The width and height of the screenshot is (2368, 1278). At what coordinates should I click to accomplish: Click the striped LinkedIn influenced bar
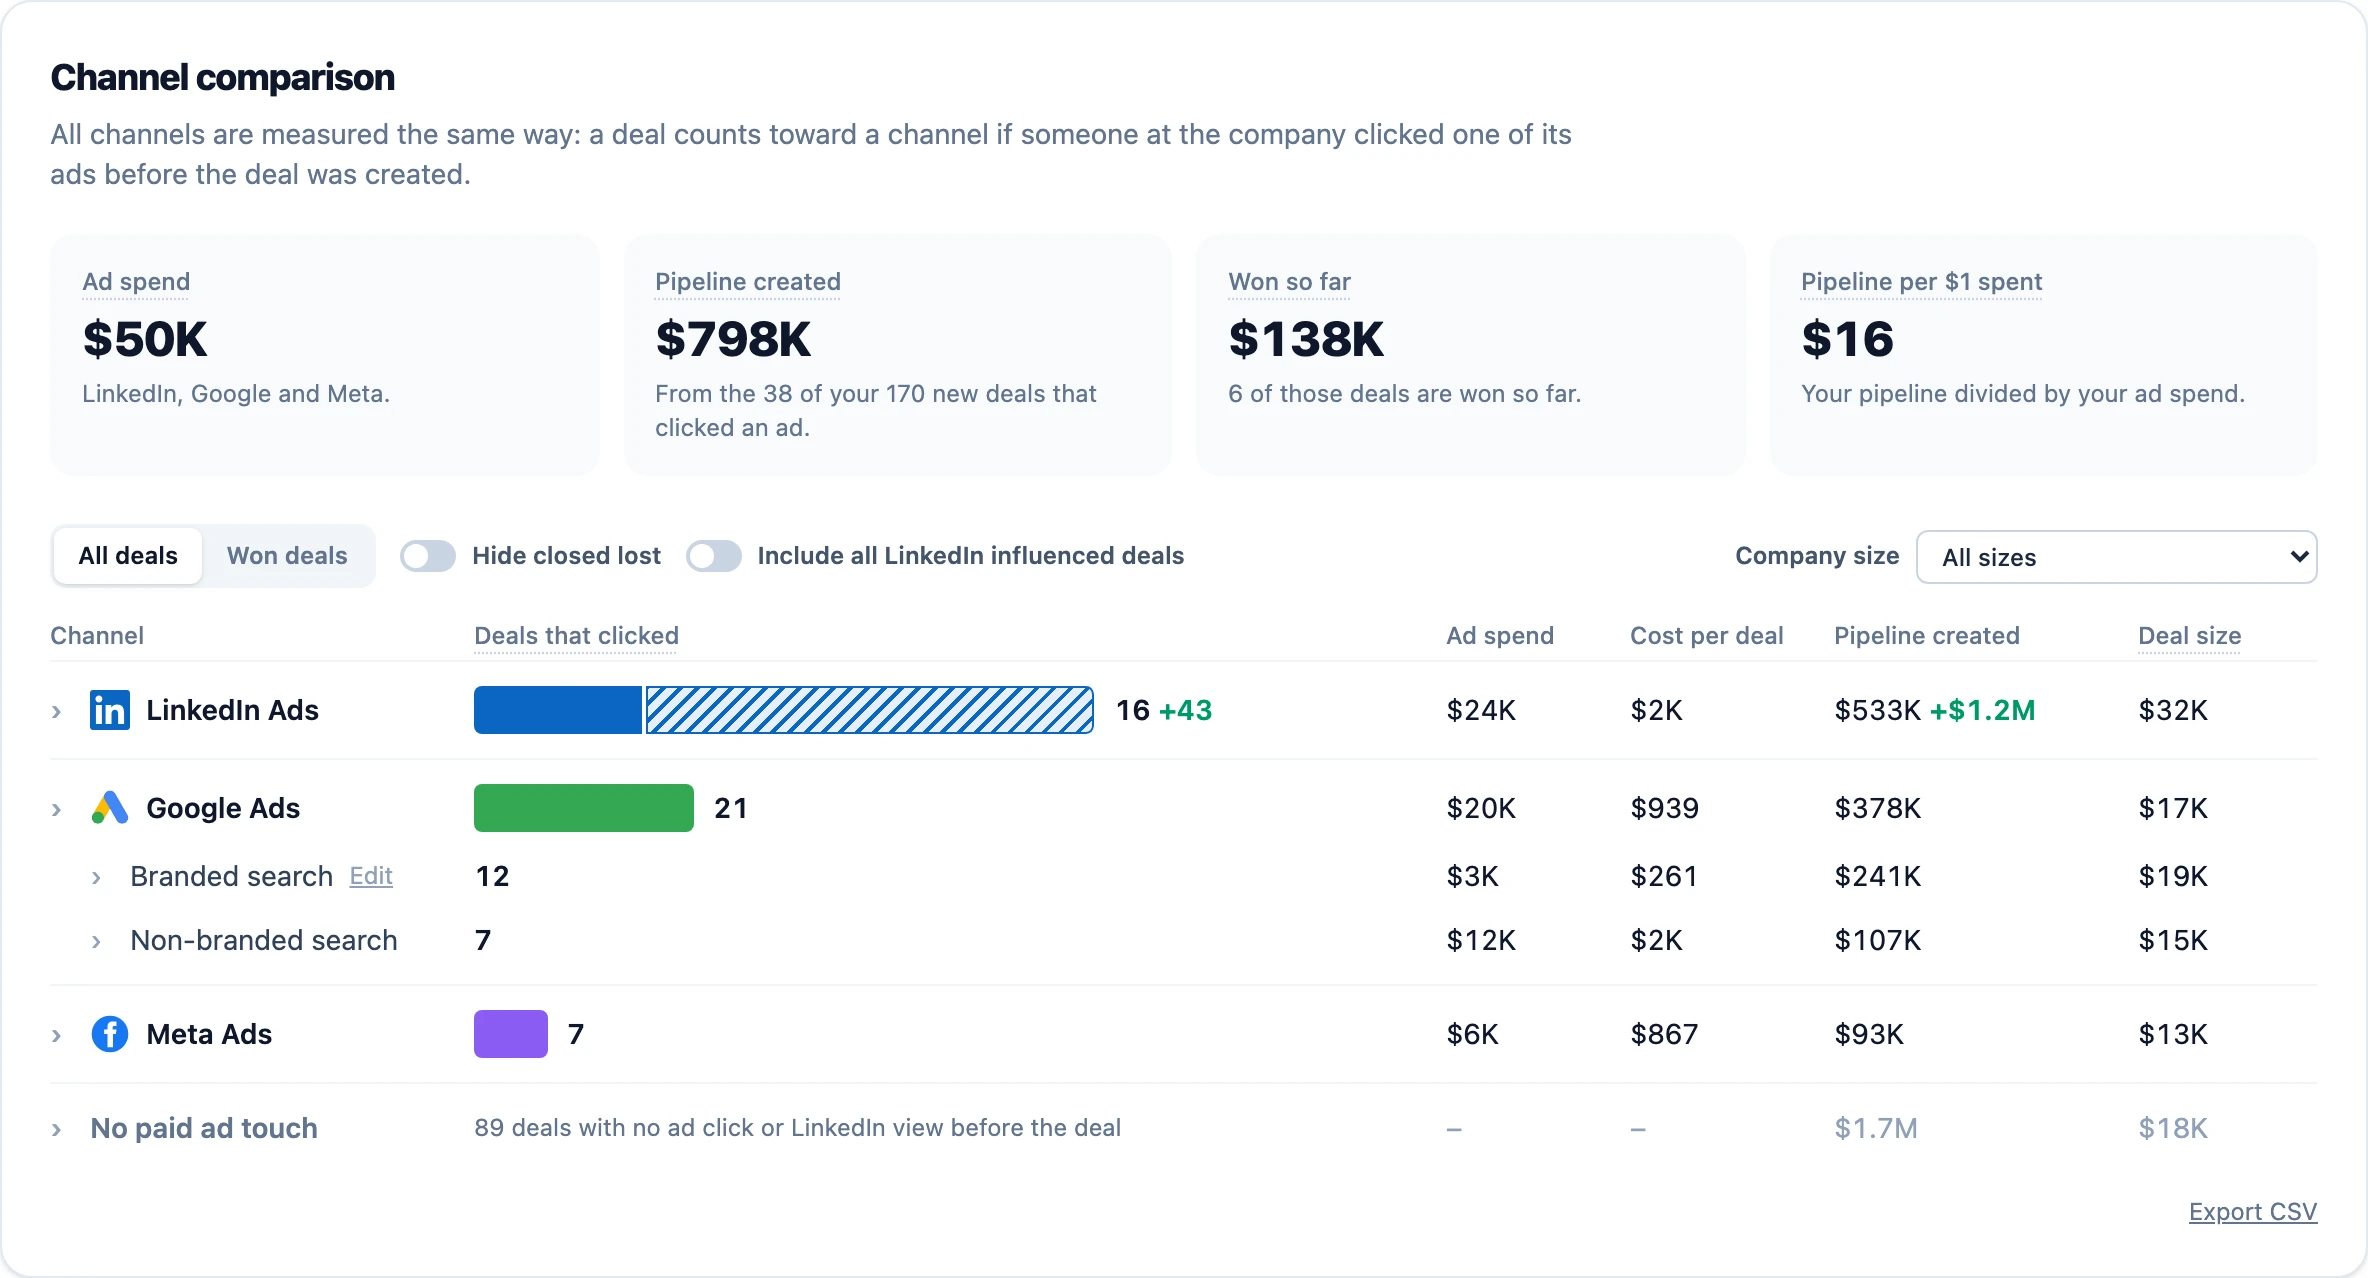(x=870, y=710)
